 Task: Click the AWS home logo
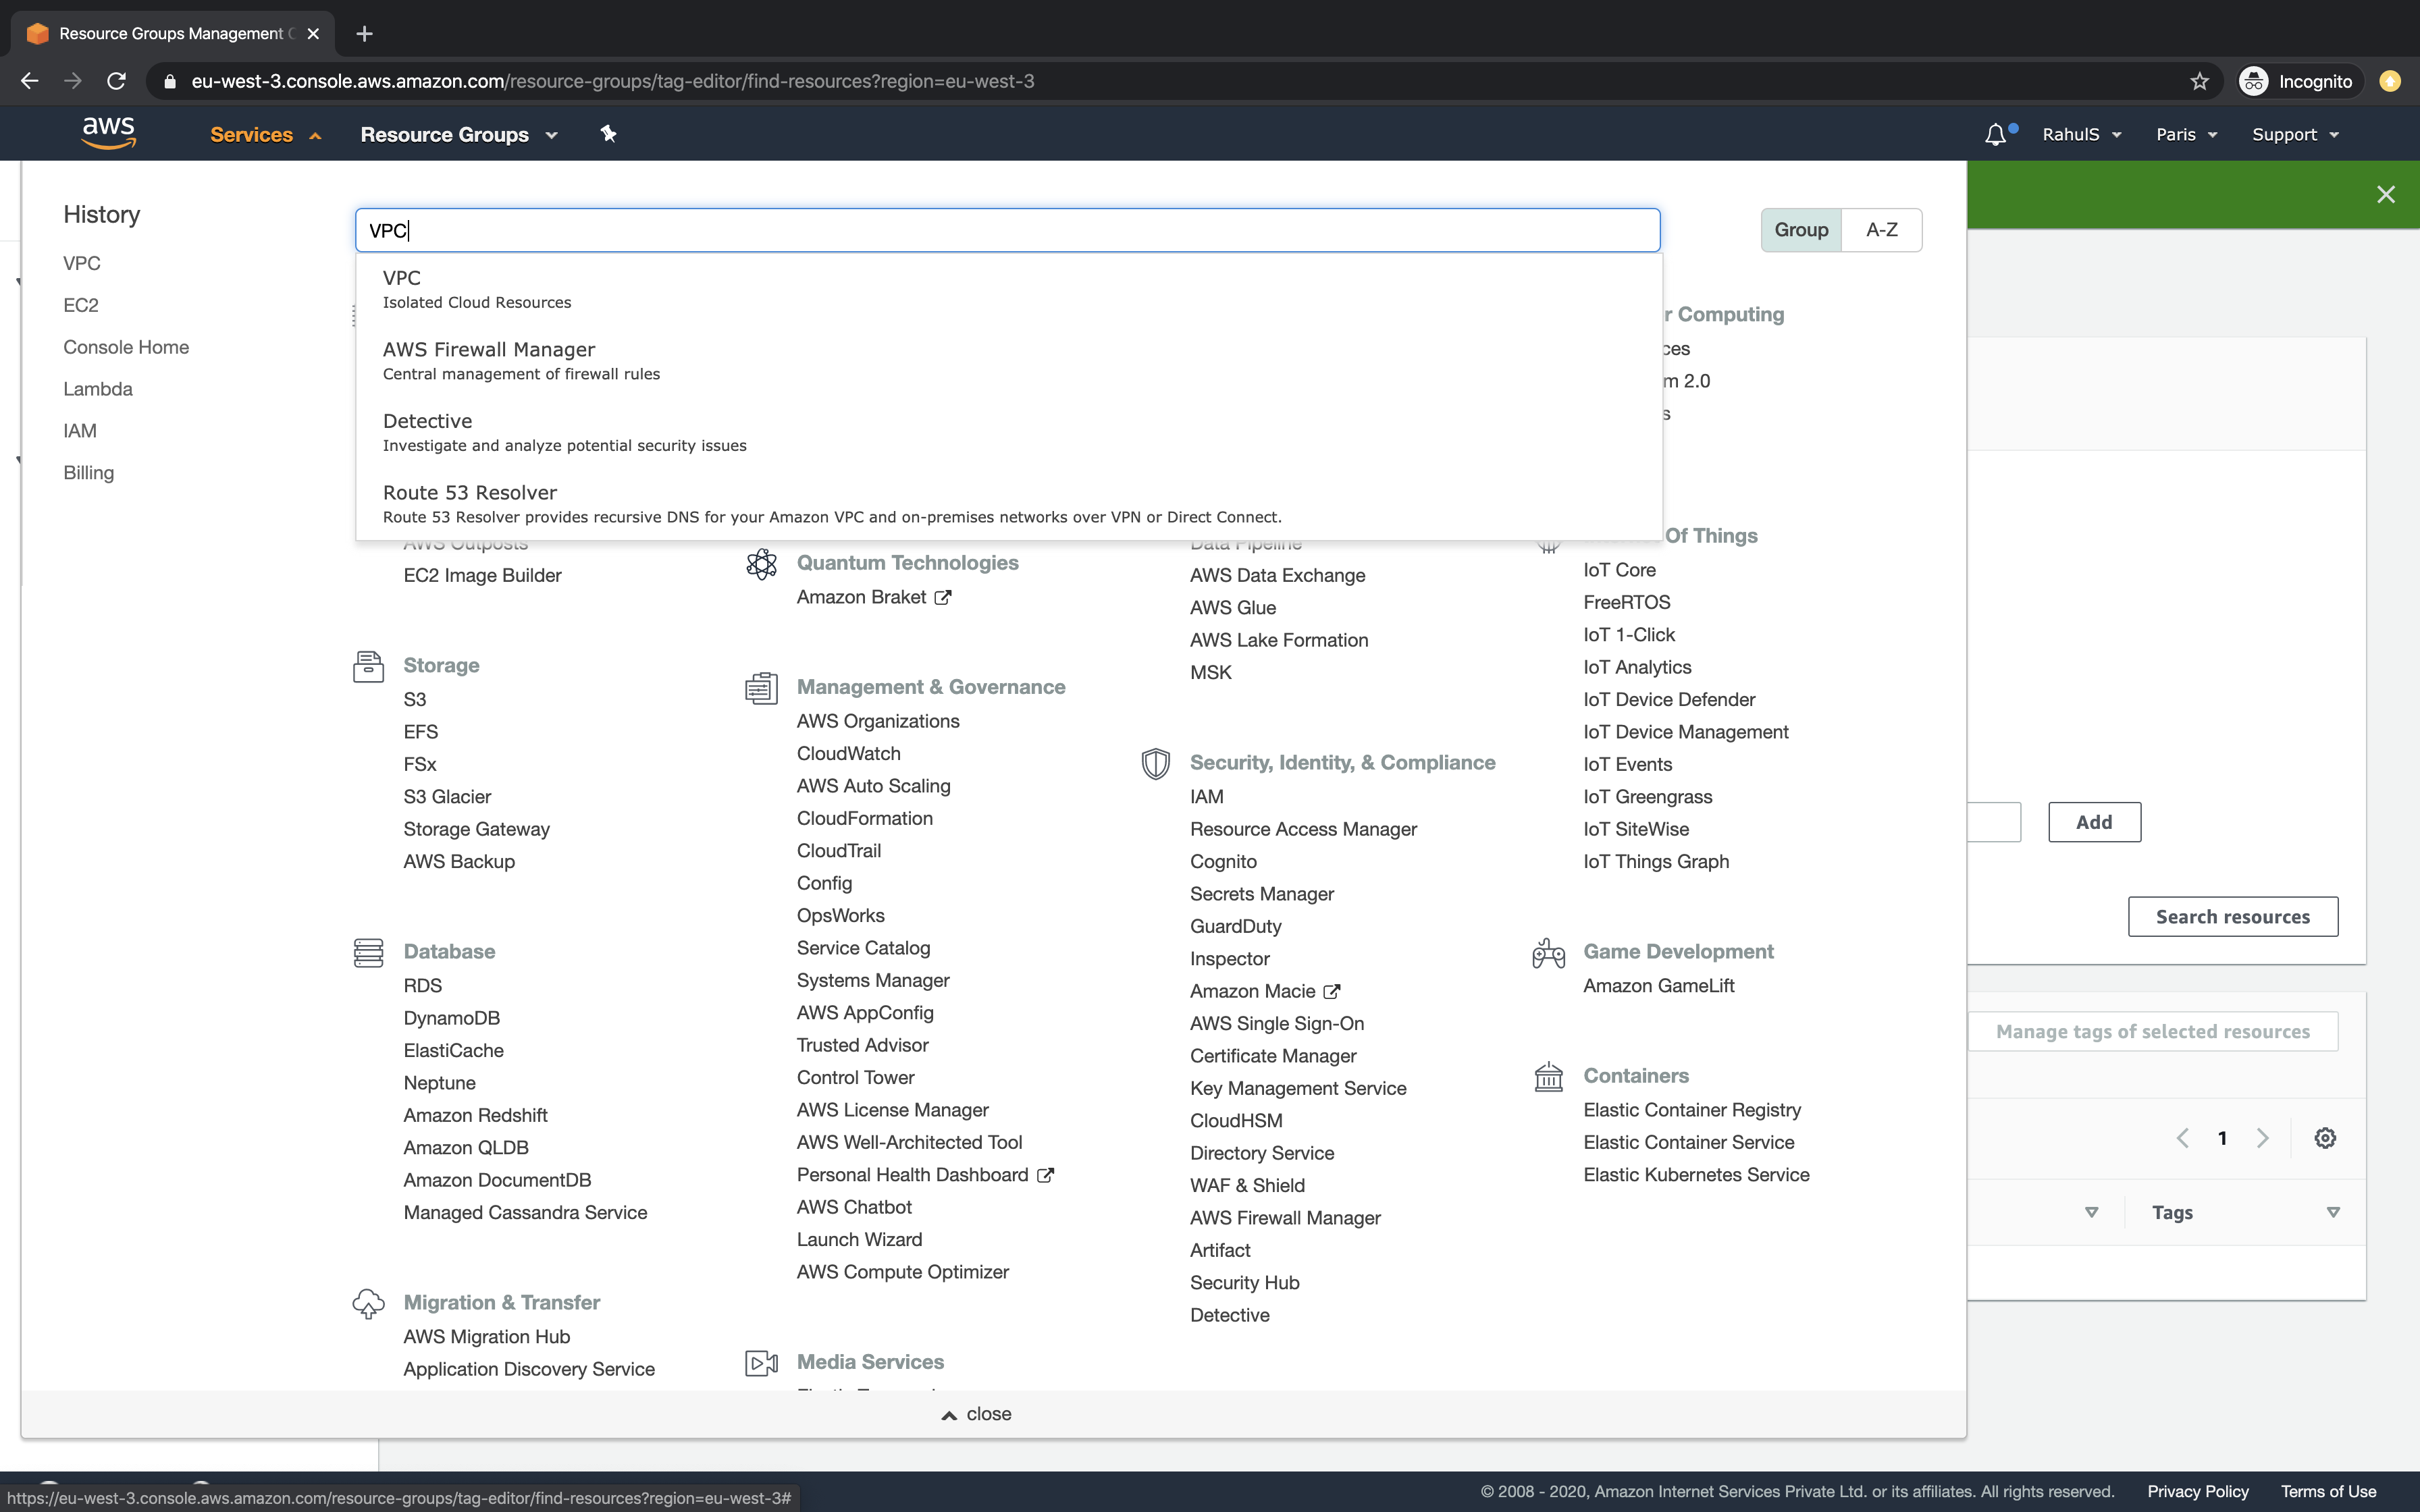108,132
